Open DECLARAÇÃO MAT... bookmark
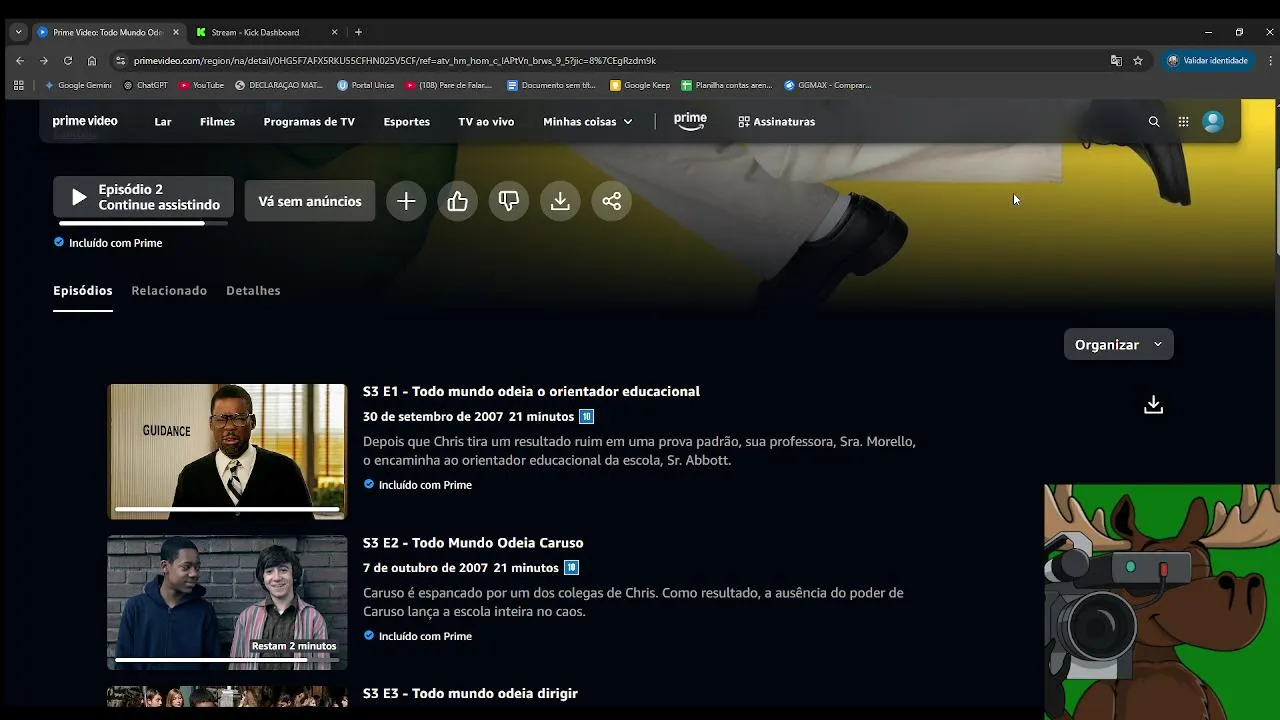This screenshot has width=1280, height=720. [279, 85]
